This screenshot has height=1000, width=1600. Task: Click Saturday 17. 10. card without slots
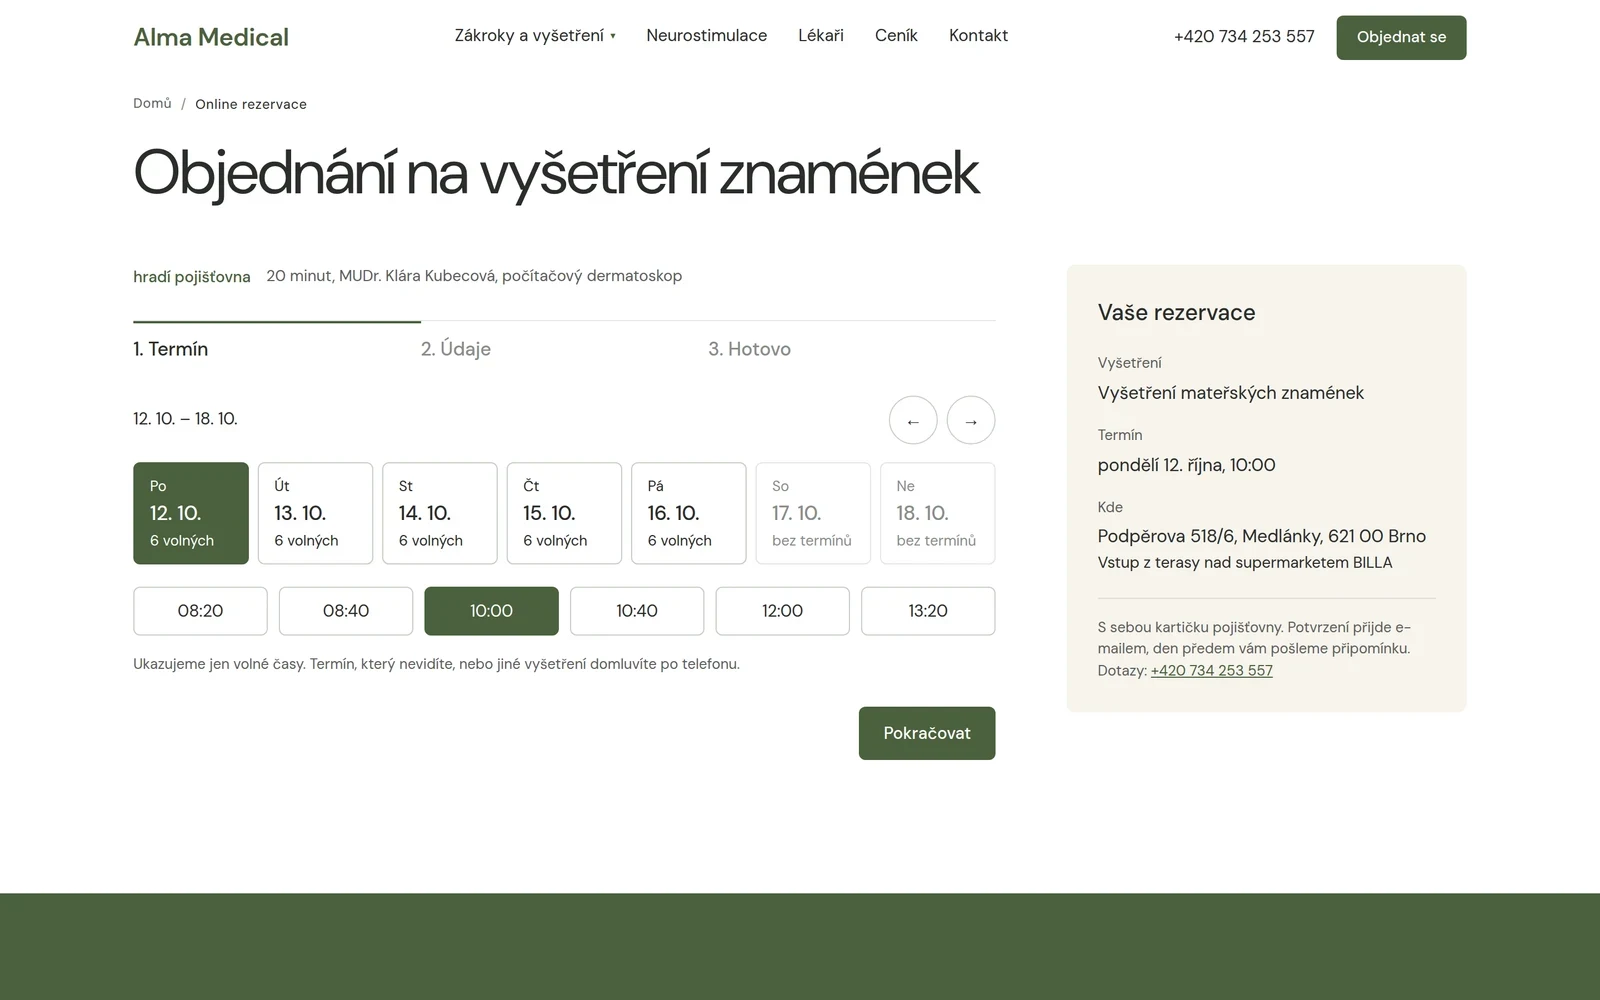coord(813,513)
